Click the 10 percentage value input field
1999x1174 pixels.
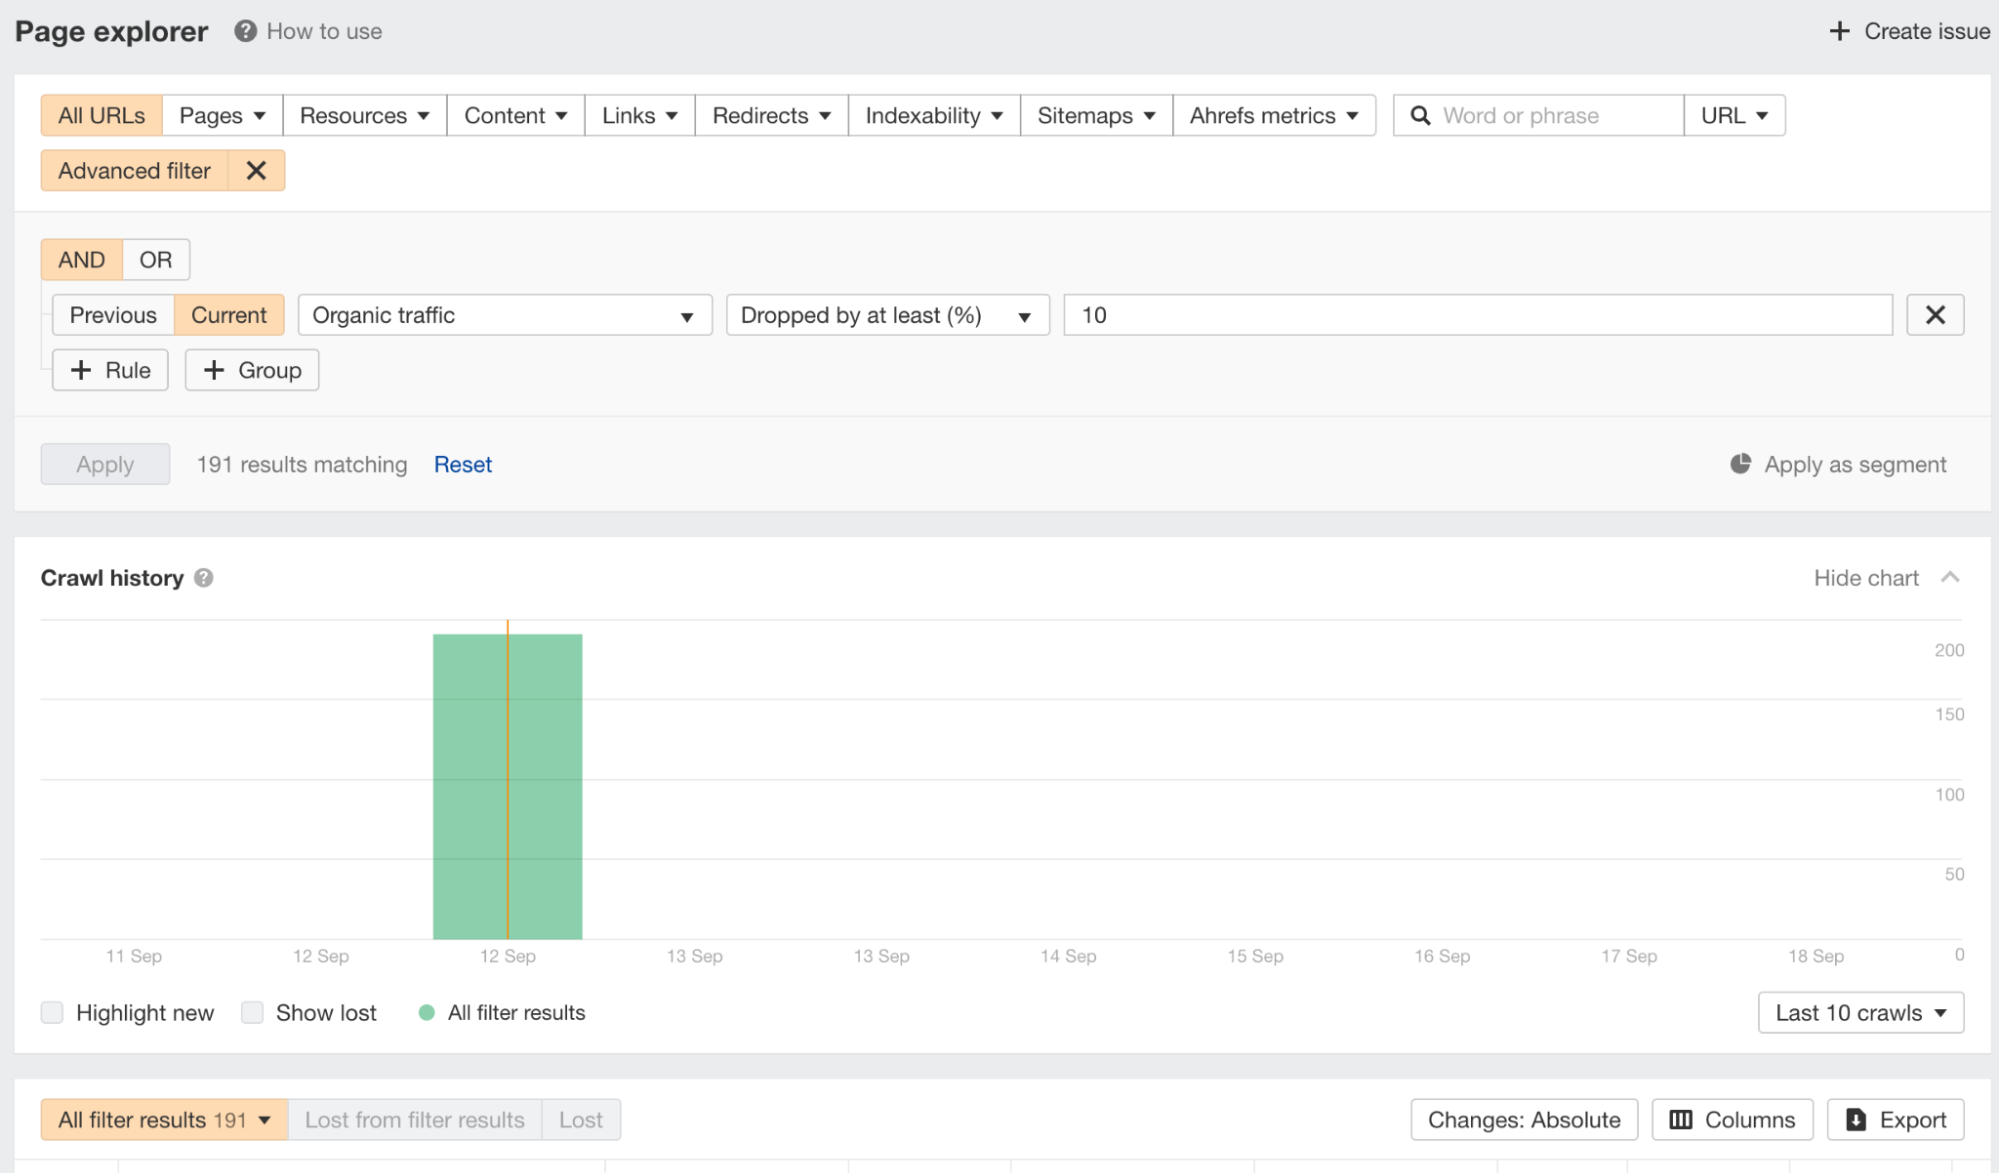1475,315
